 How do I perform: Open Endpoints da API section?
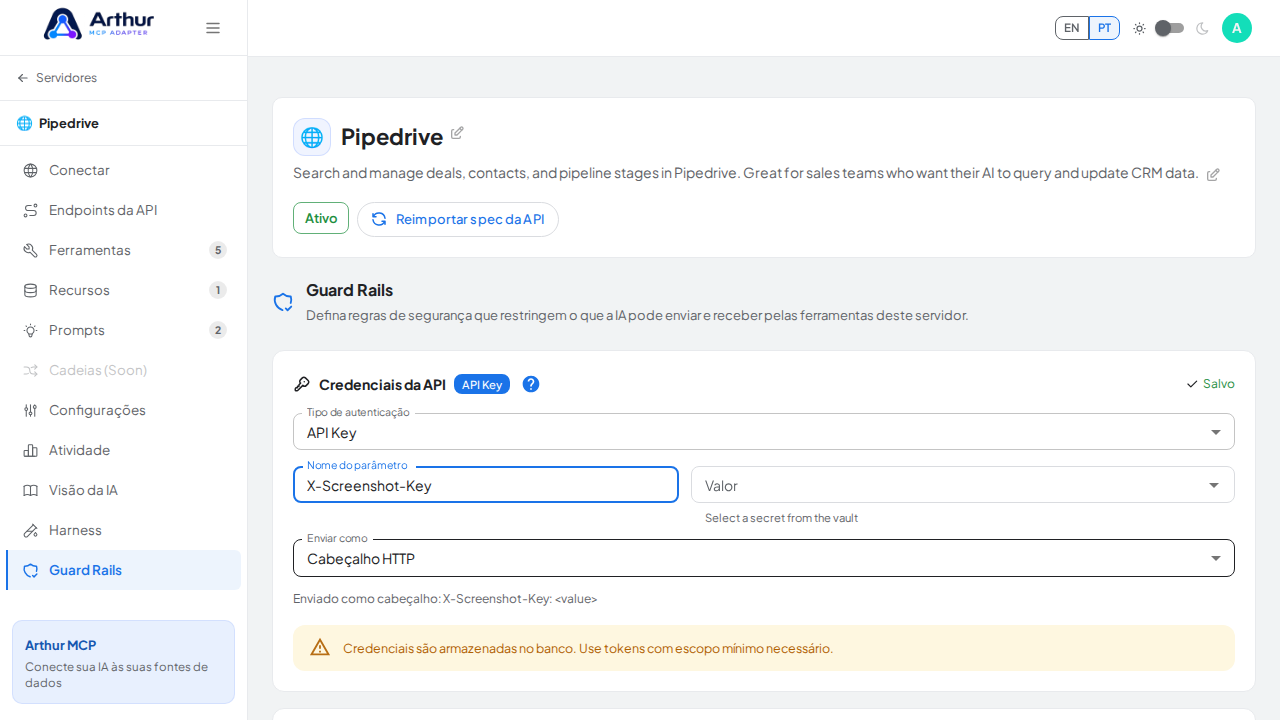(x=123, y=210)
